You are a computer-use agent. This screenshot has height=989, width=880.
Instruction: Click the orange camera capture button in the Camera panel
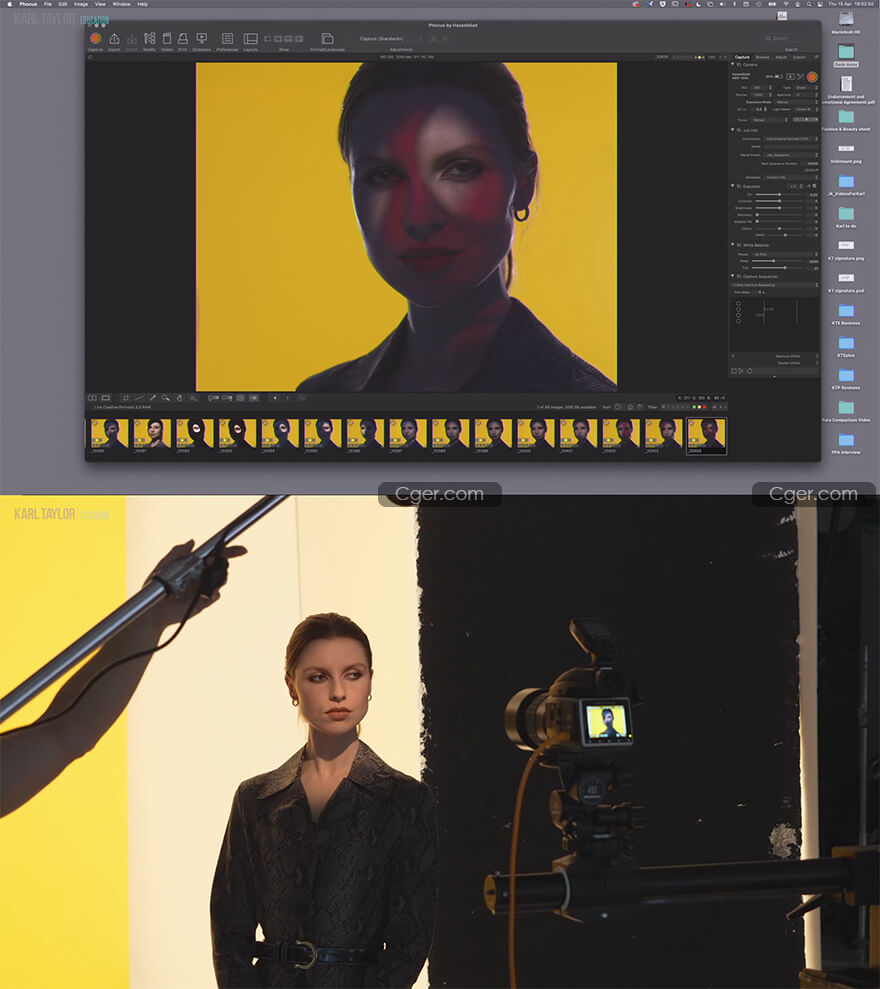pyautogui.click(x=812, y=76)
